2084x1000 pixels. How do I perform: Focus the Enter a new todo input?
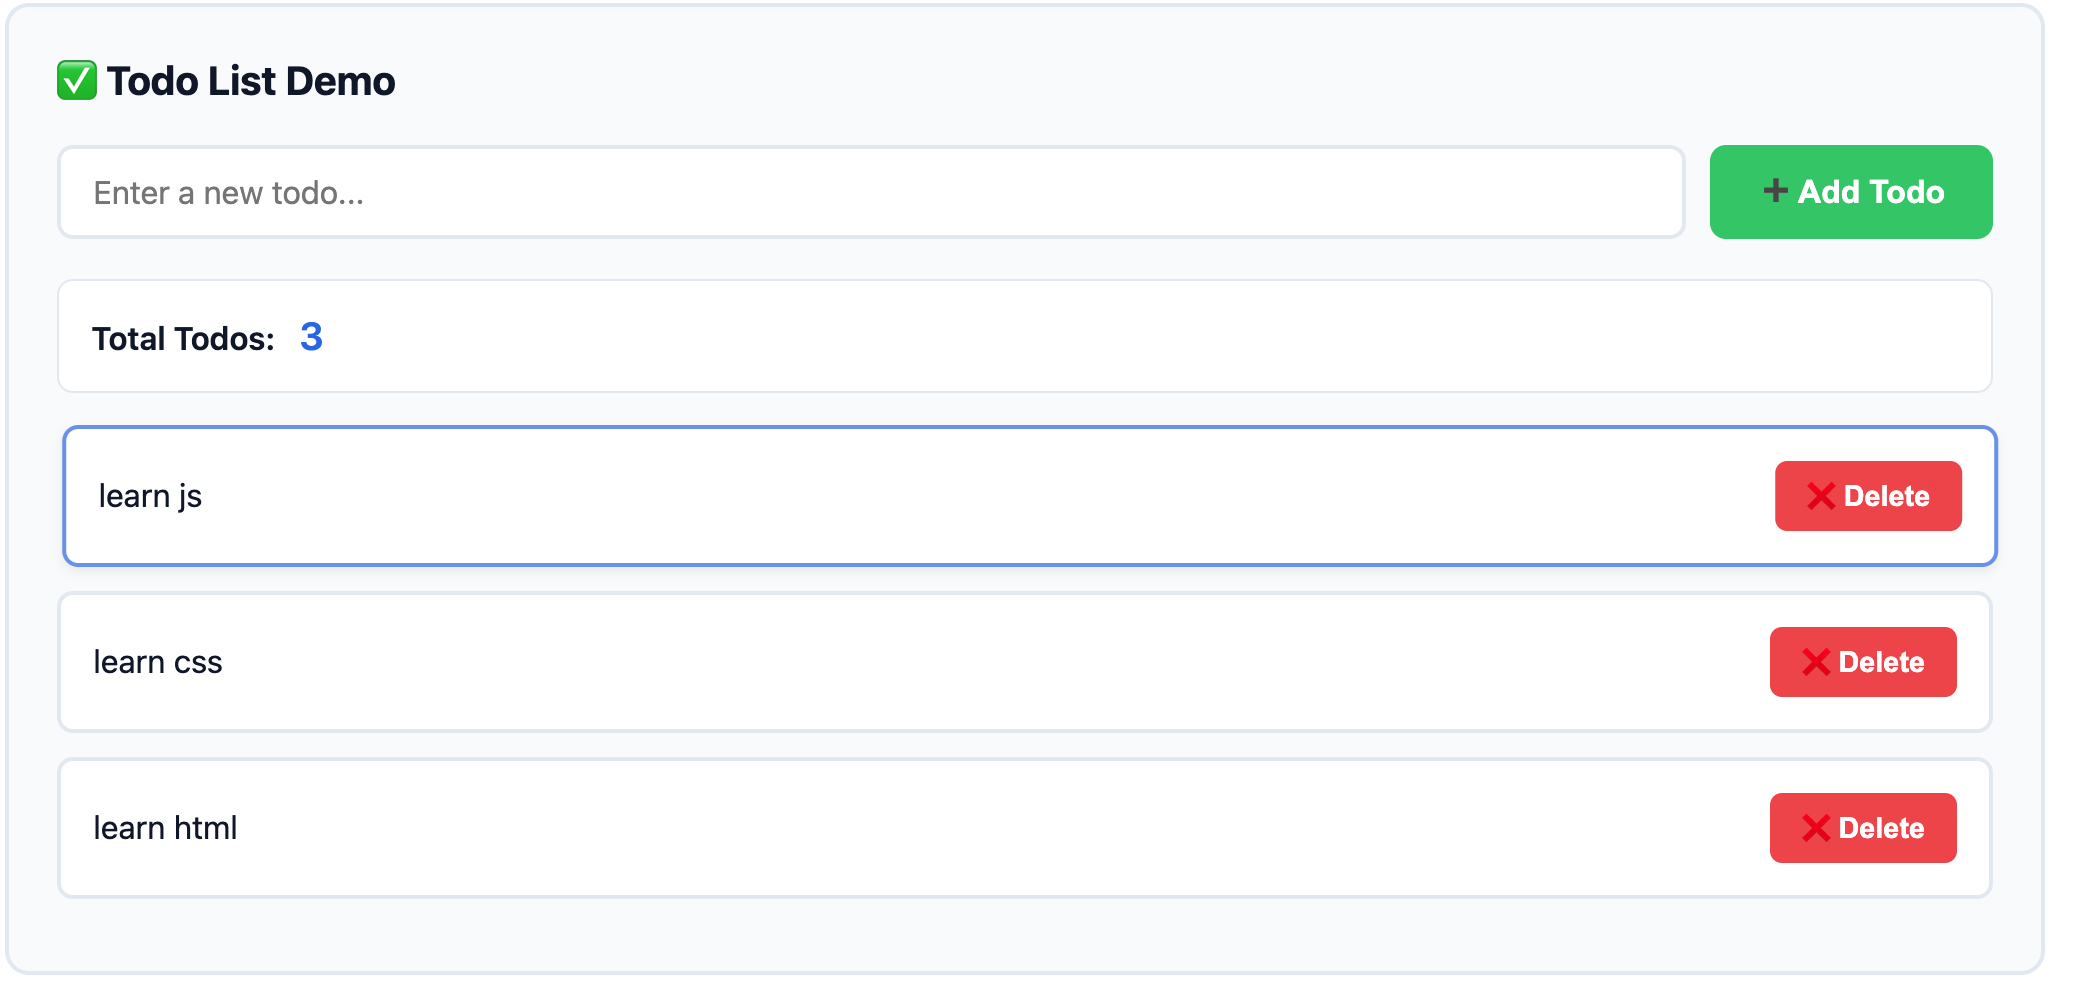870,192
